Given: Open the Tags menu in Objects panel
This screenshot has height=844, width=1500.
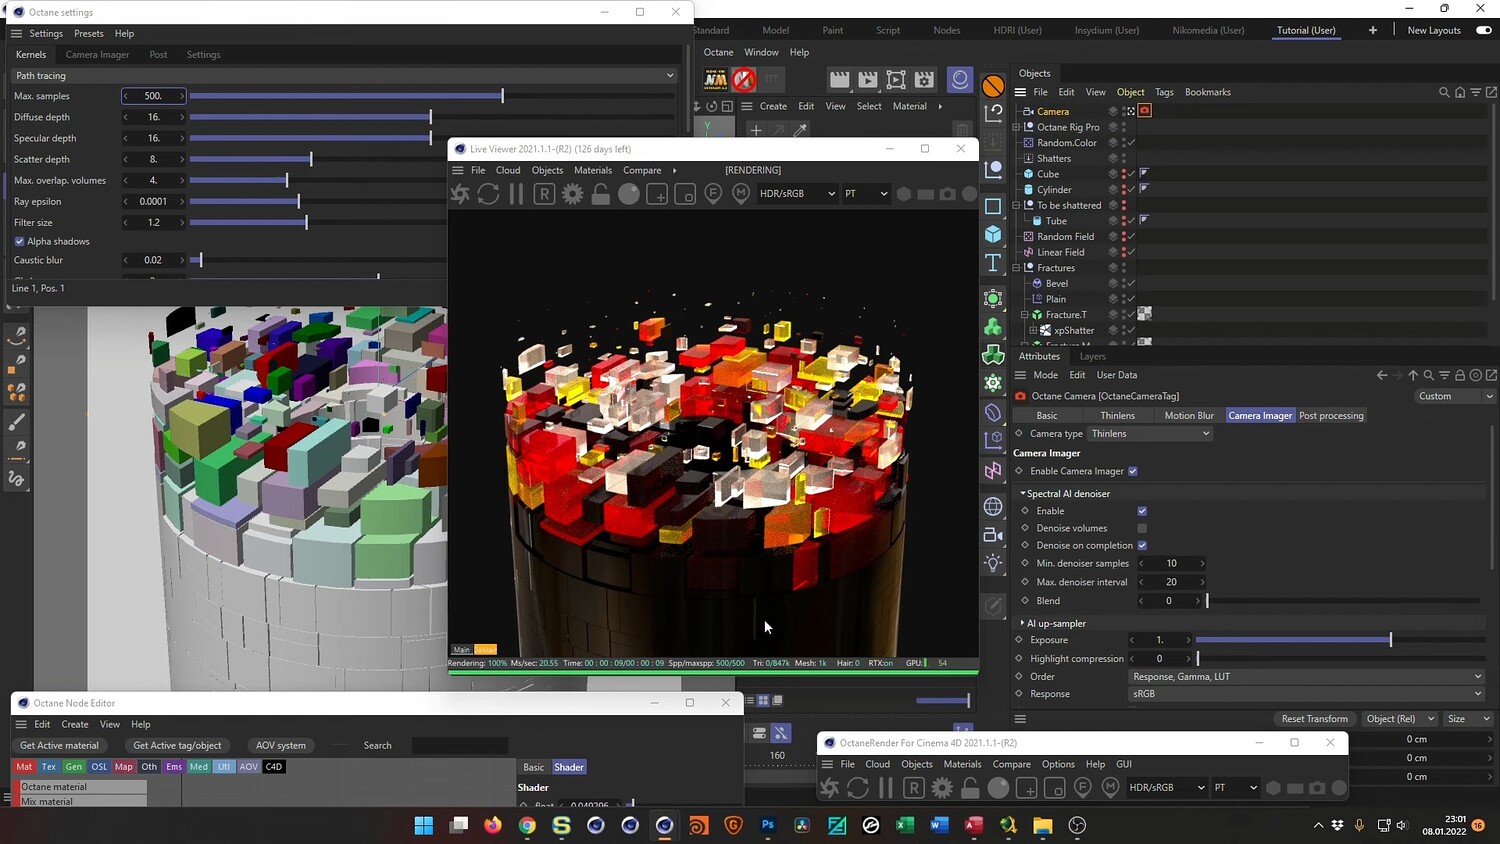Looking at the screenshot, I should coord(1164,92).
